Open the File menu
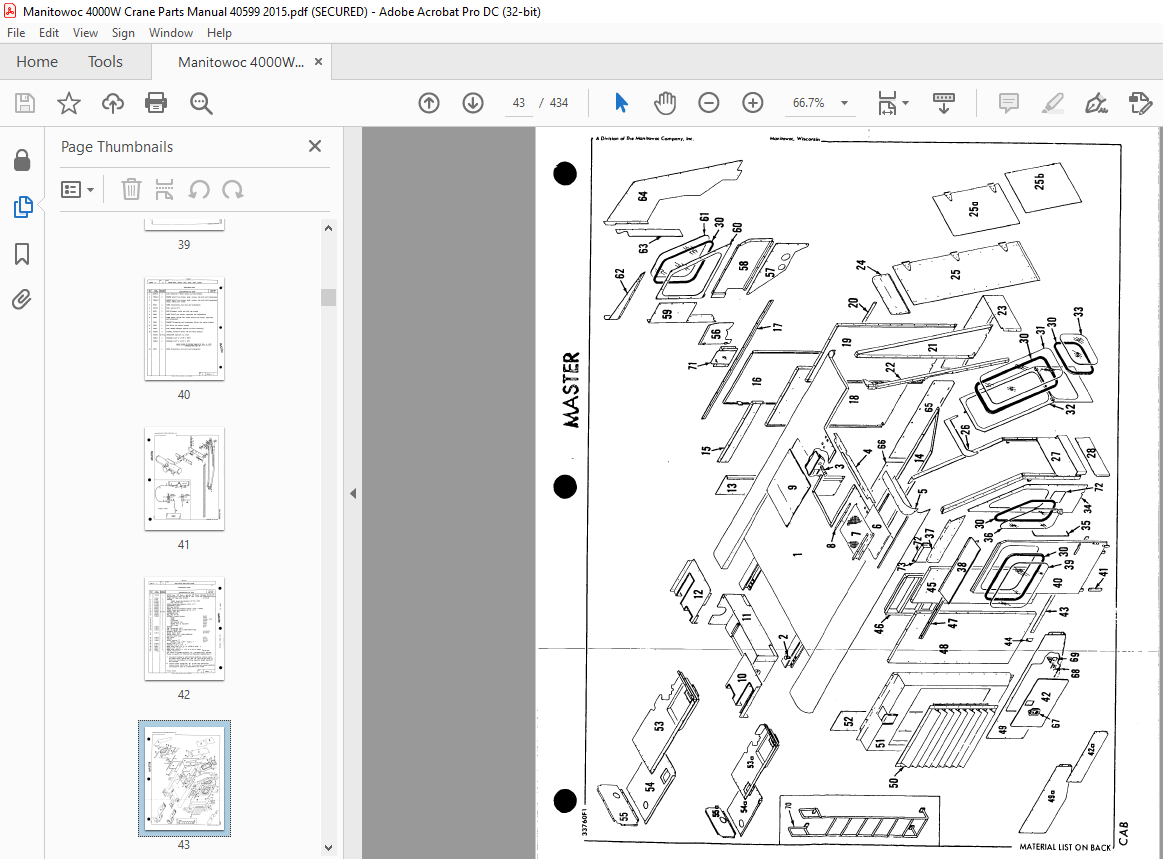 [16, 33]
